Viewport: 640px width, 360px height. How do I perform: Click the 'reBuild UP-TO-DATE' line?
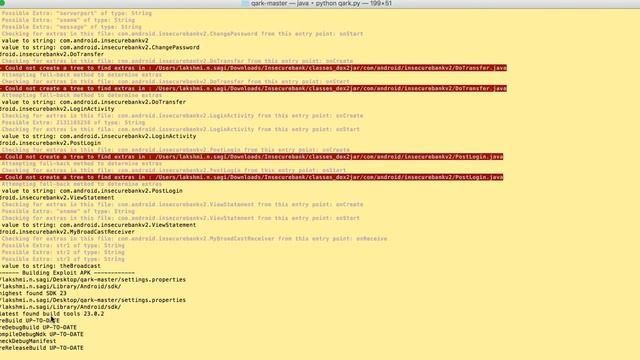click(30, 320)
